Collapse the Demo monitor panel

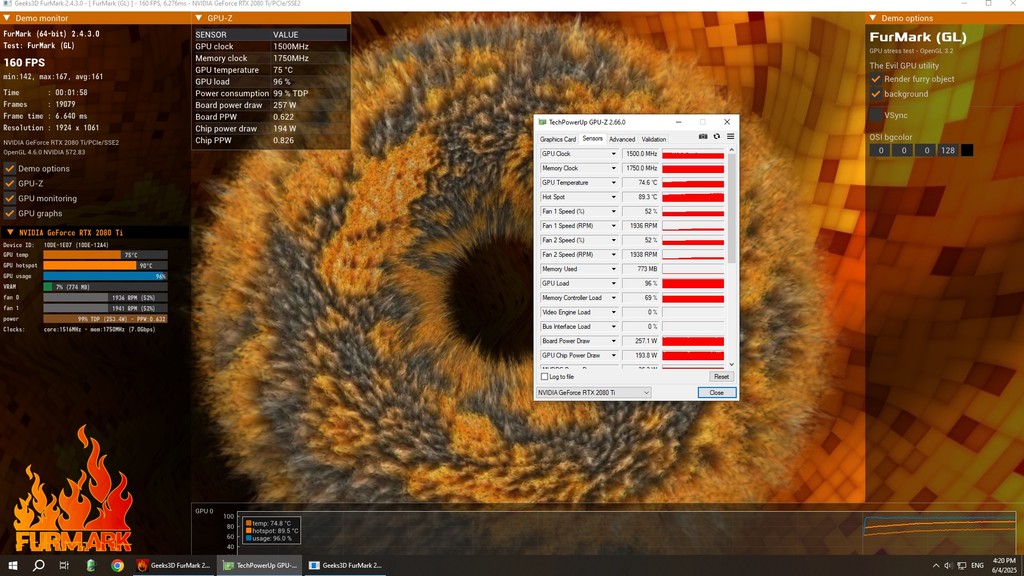[7, 18]
